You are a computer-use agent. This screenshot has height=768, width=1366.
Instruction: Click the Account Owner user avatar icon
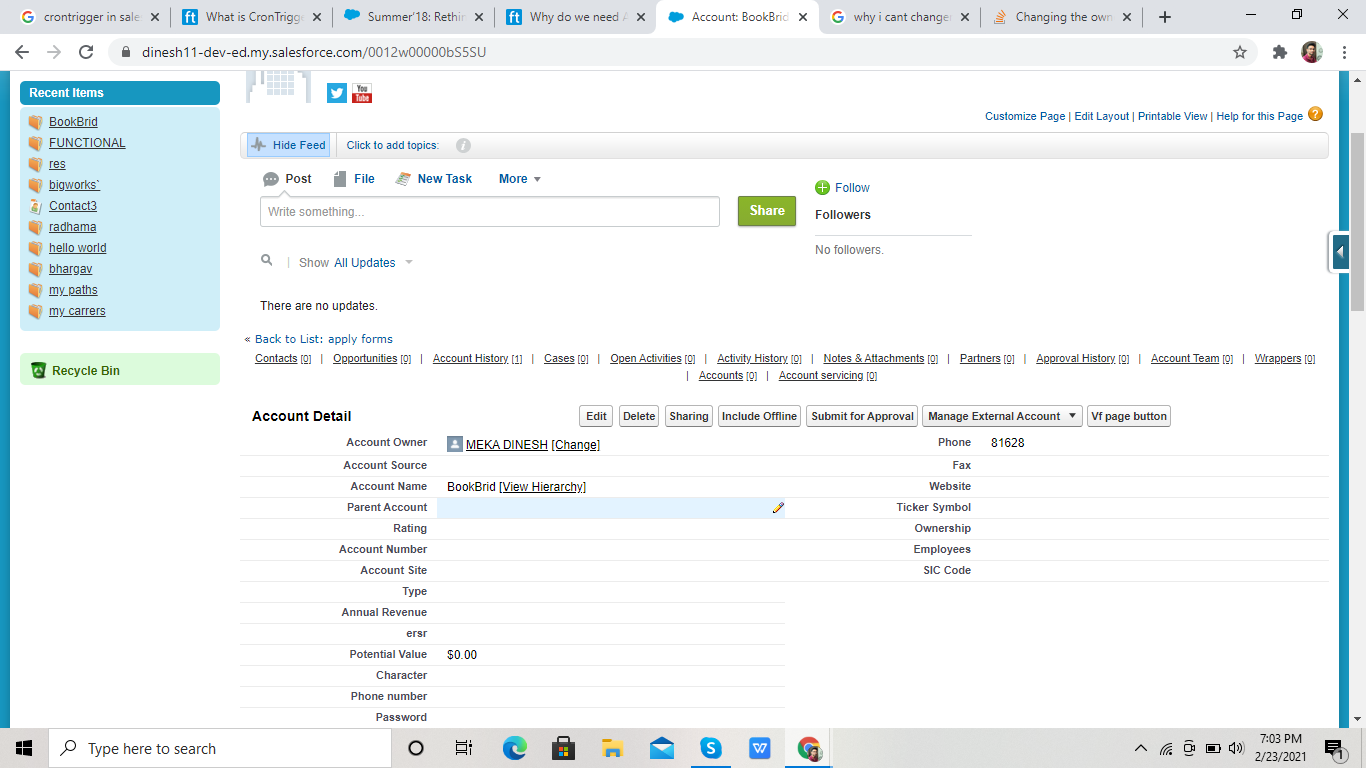(455, 445)
